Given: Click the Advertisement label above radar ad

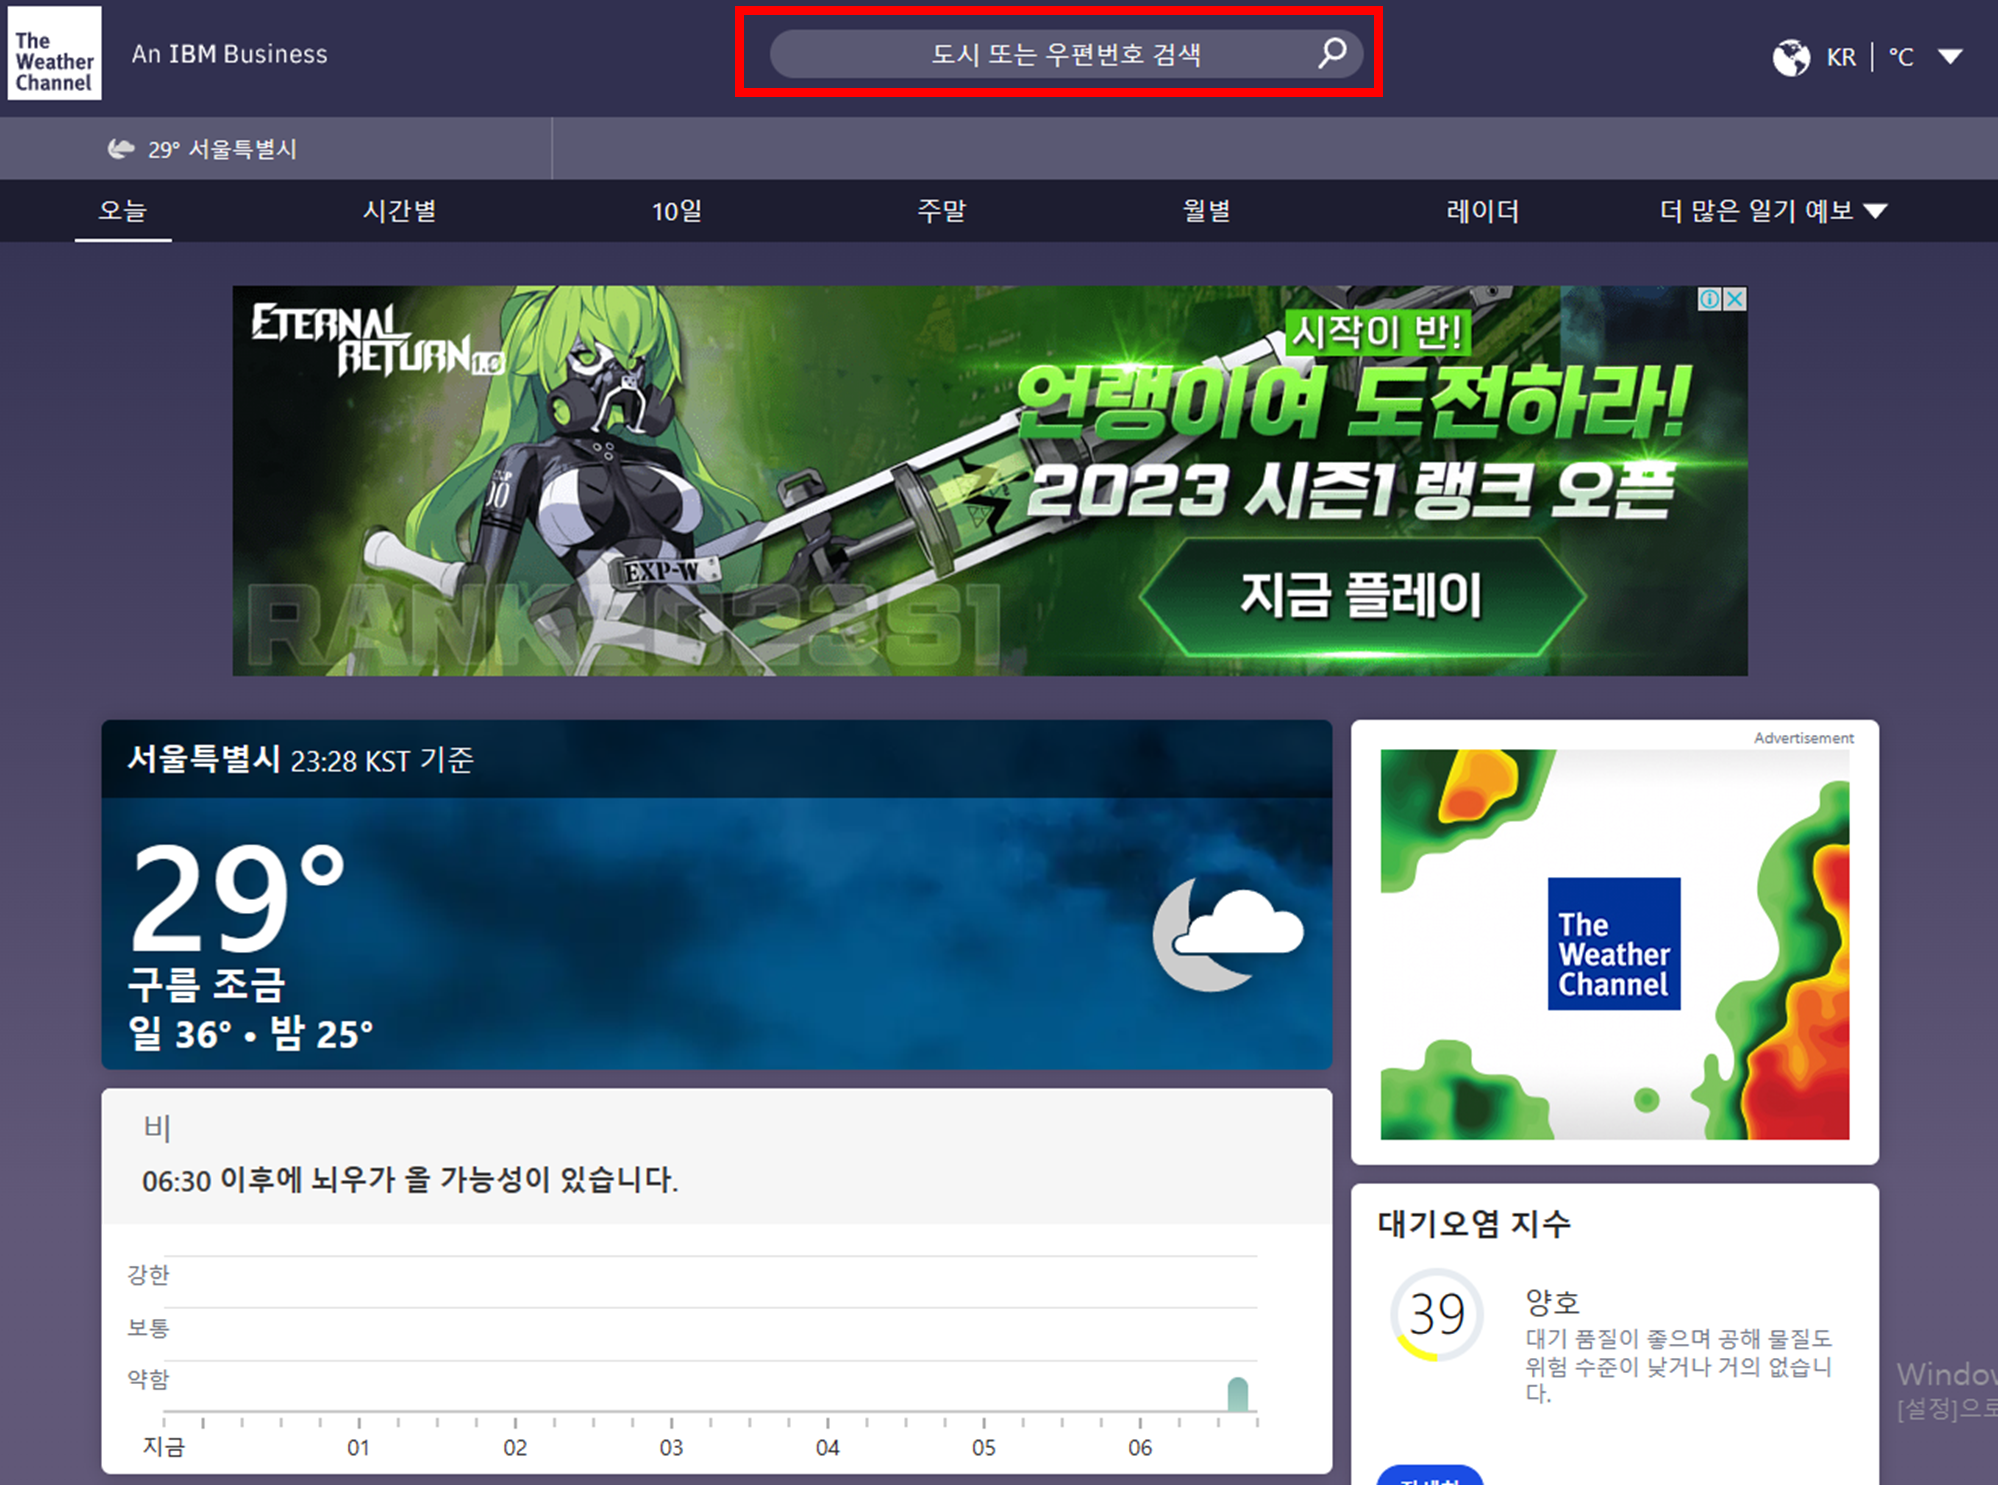Looking at the screenshot, I should (x=1803, y=738).
